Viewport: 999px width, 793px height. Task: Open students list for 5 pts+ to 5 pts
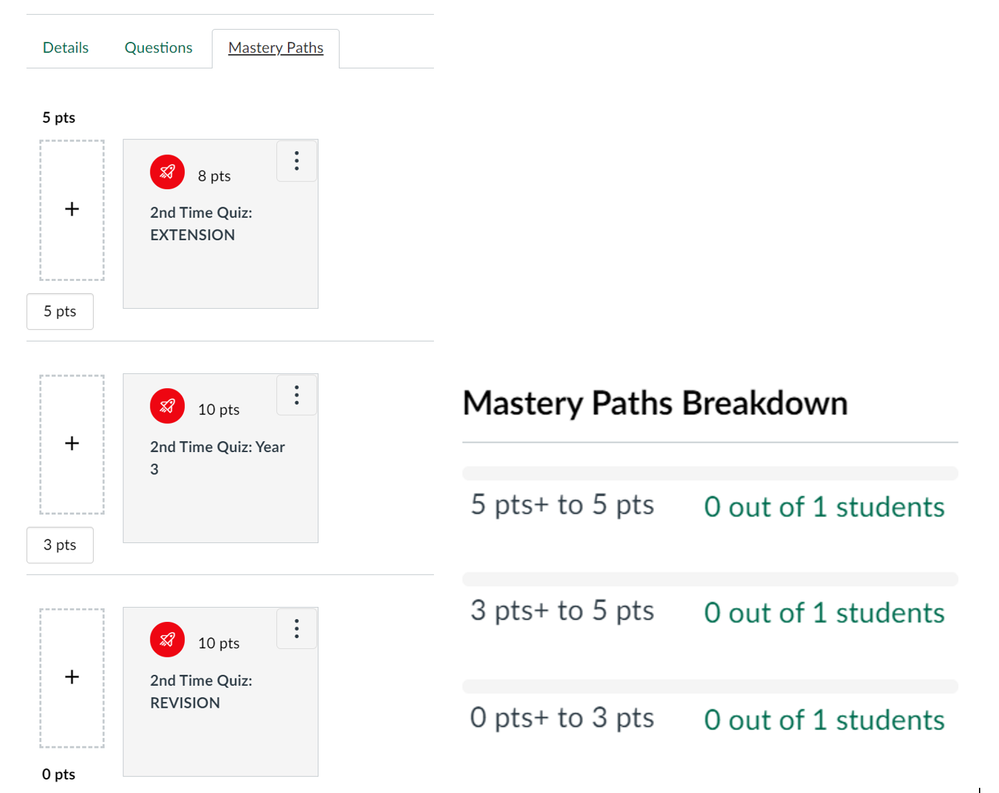coord(824,507)
